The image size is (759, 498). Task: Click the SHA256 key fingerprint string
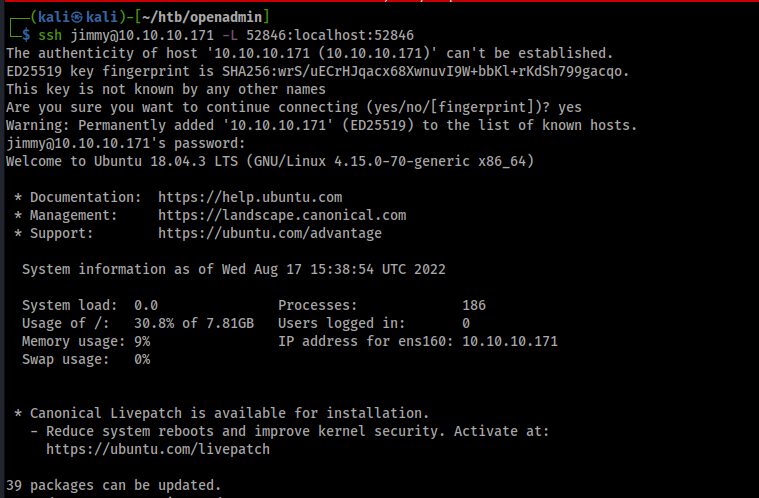422,71
